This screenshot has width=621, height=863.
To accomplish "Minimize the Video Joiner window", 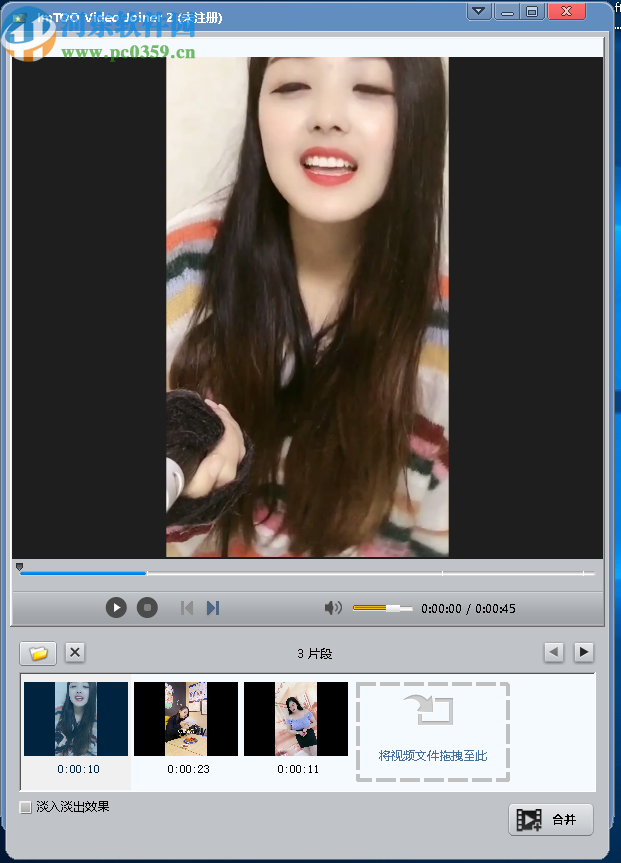I will coord(507,12).
